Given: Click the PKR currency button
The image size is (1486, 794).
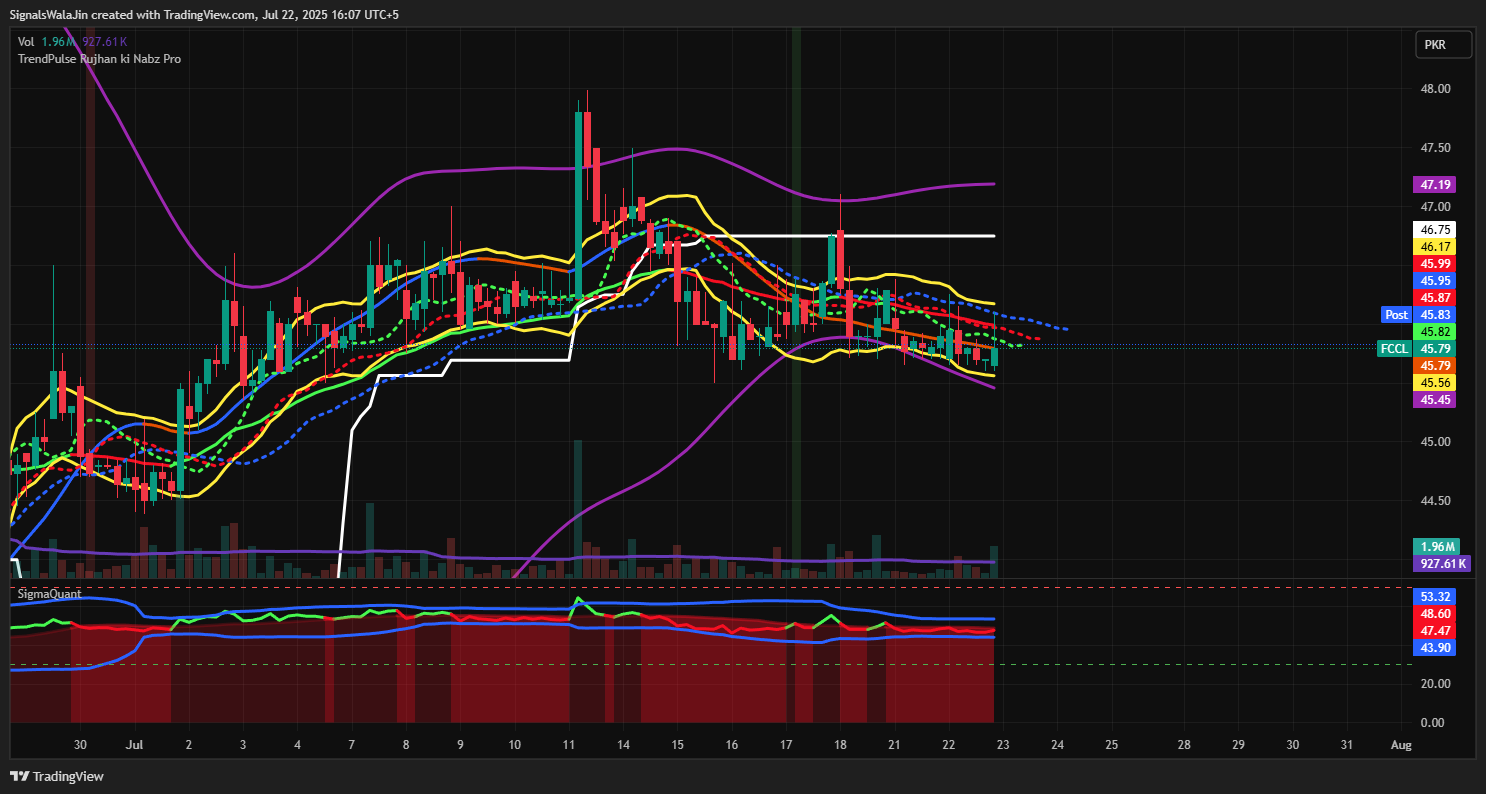Looking at the screenshot, I should (1444, 45).
